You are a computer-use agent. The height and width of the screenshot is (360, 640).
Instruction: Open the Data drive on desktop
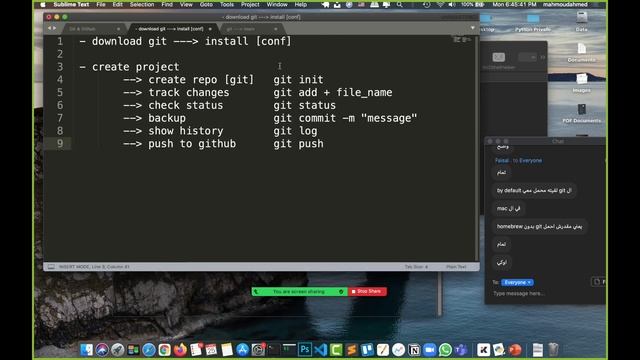pos(581,21)
